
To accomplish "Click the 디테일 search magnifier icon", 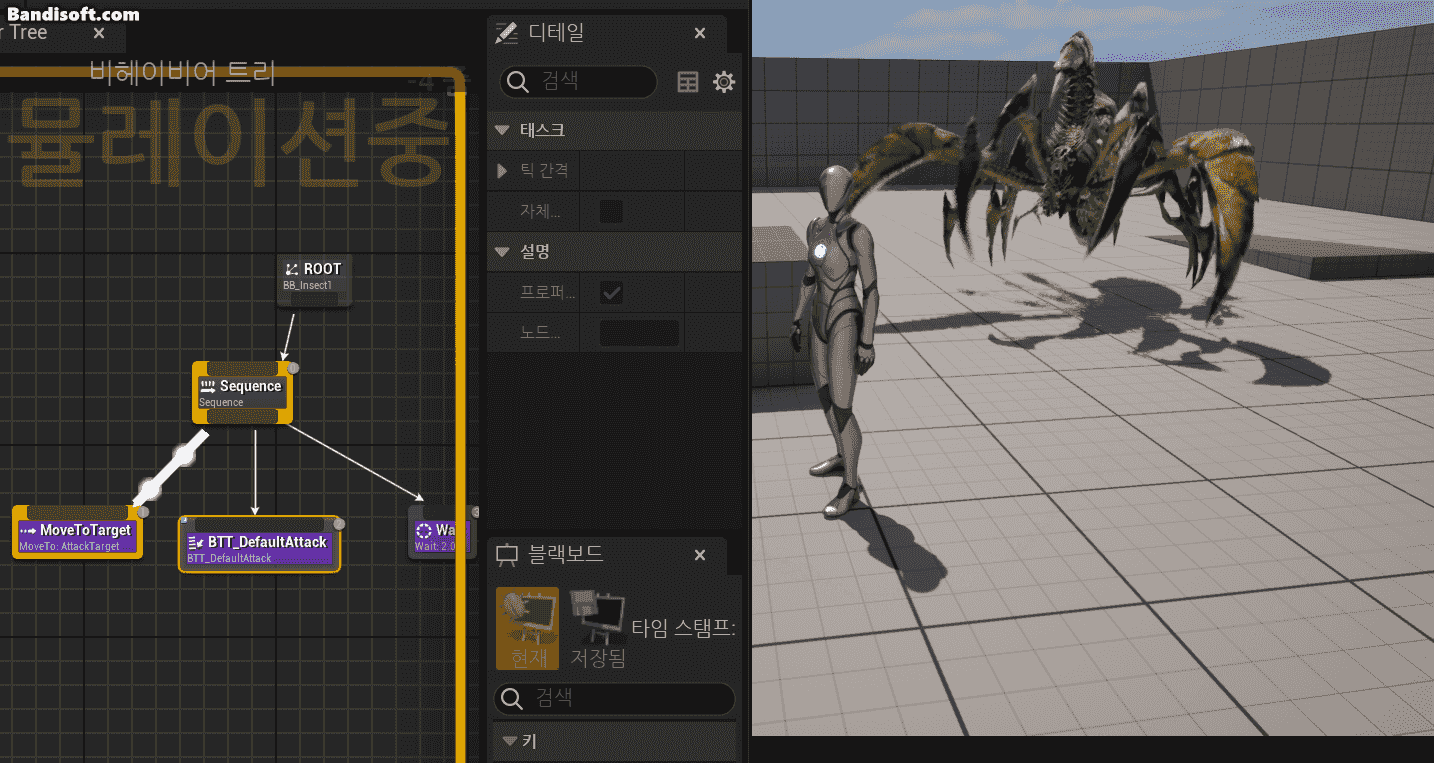I will point(518,82).
